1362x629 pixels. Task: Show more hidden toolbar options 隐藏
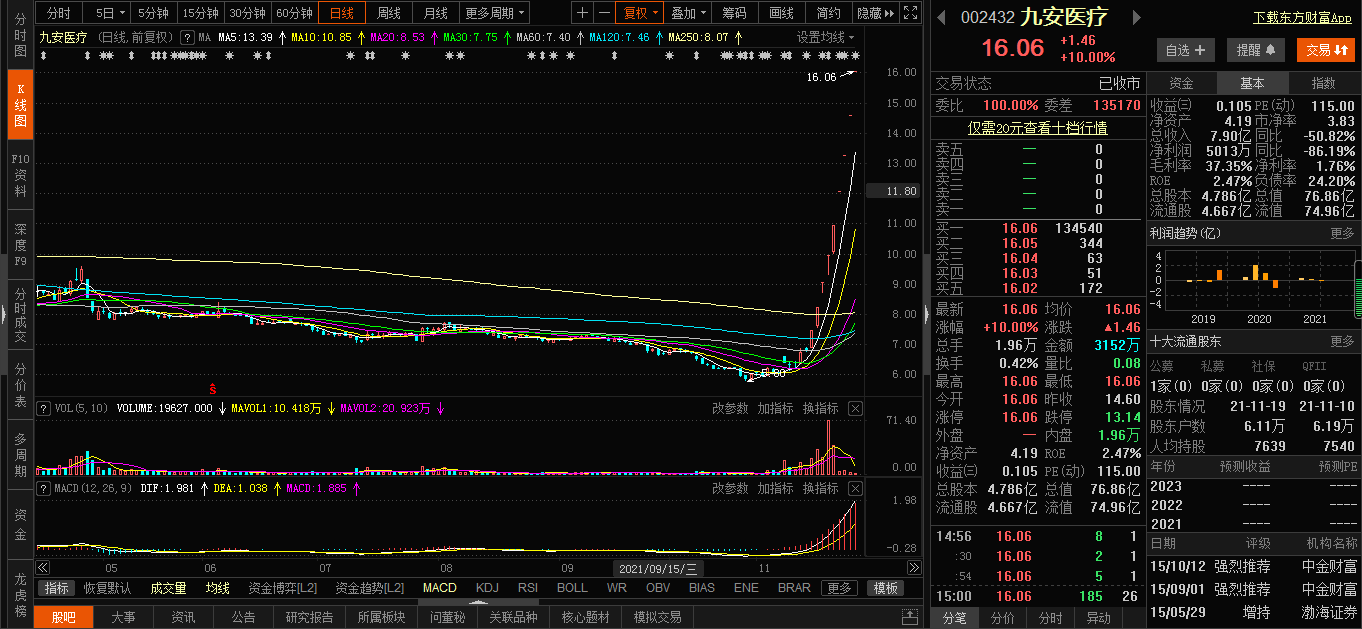point(874,13)
